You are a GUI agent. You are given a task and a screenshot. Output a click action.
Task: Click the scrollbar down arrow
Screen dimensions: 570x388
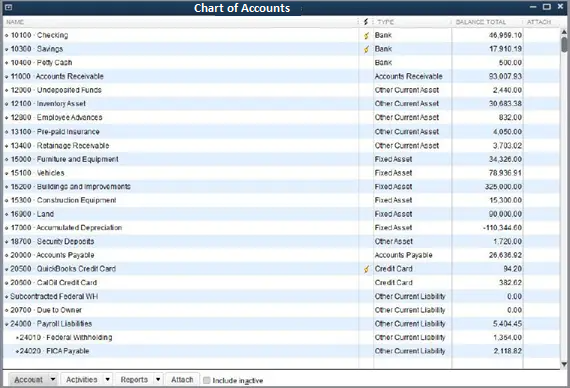coord(564,364)
